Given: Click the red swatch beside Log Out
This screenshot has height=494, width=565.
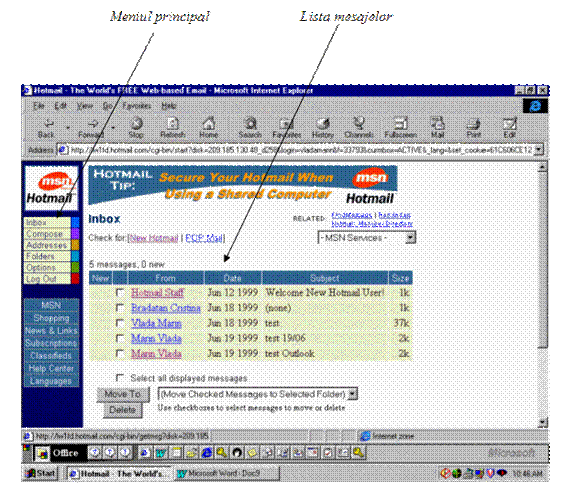Looking at the screenshot, I should 75,279.
